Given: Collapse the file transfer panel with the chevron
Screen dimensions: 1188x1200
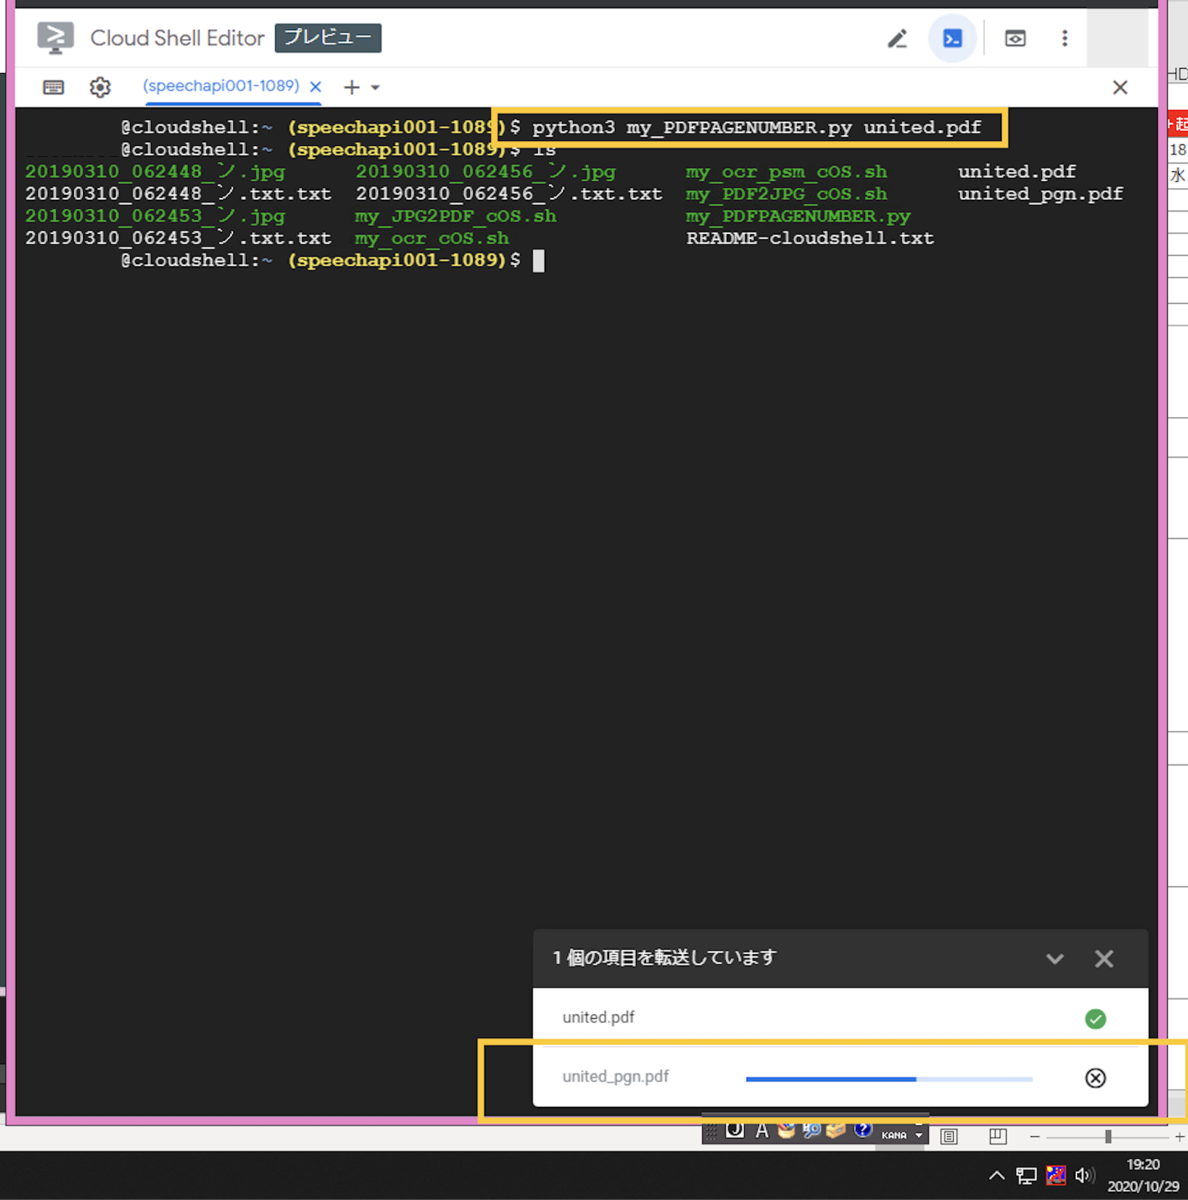Looking at the screenshot, I should 1055,959.
